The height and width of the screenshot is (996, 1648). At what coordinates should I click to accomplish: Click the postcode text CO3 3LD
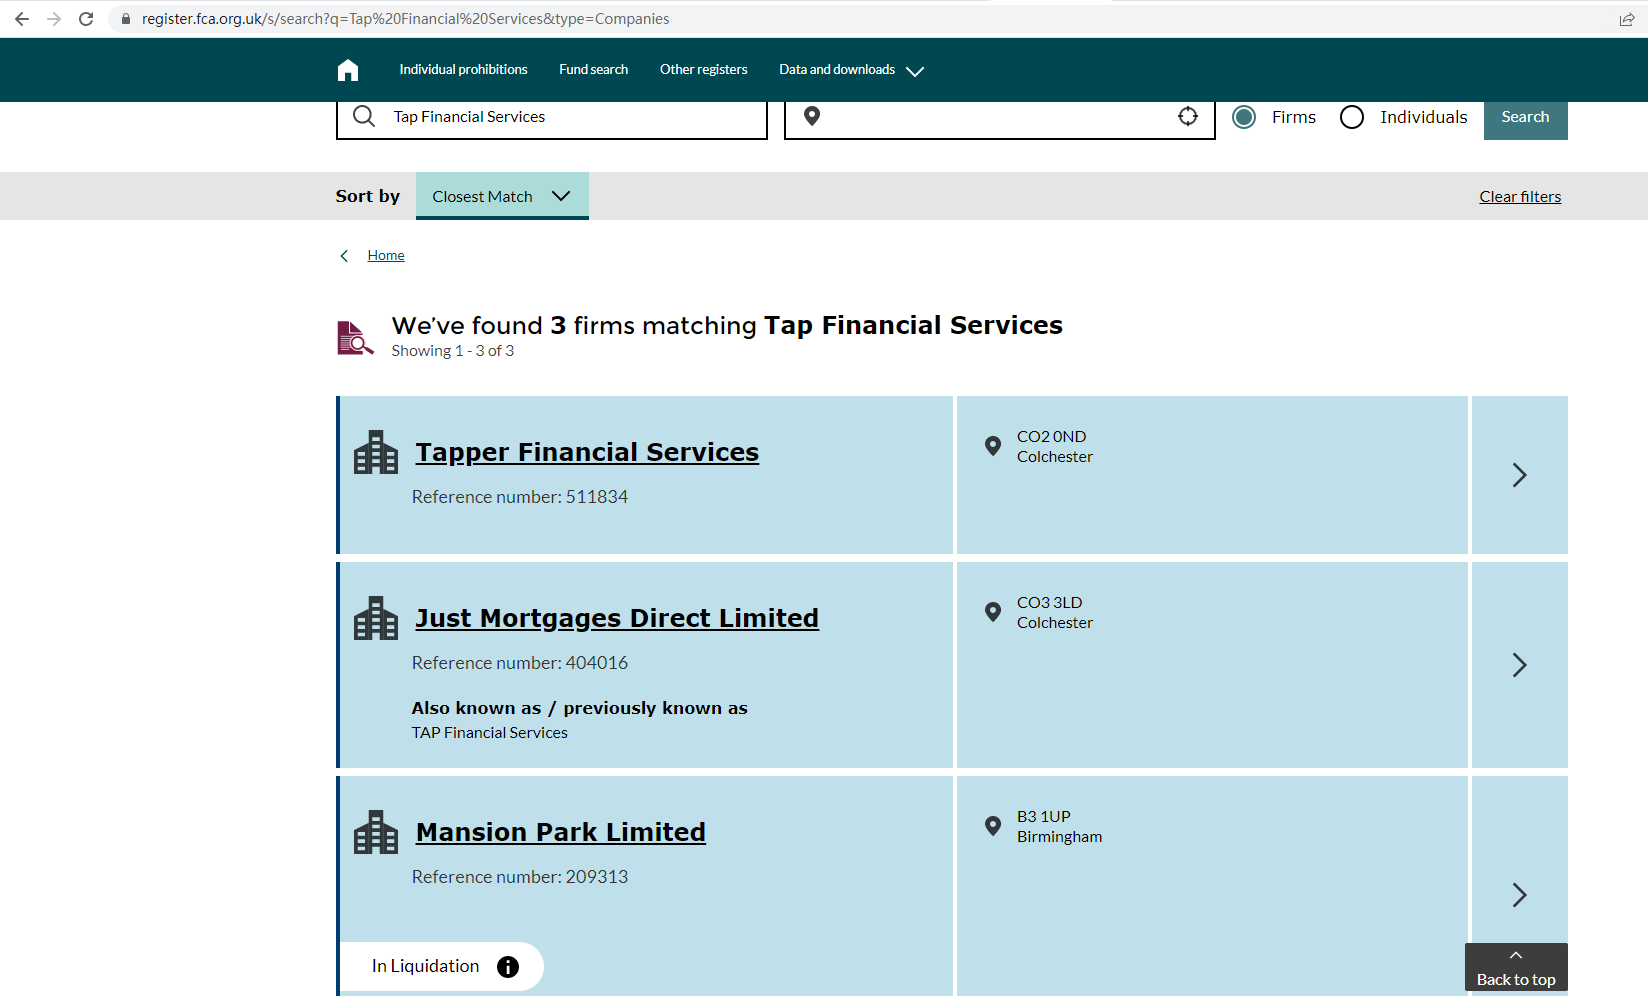tap(1050, 603)
